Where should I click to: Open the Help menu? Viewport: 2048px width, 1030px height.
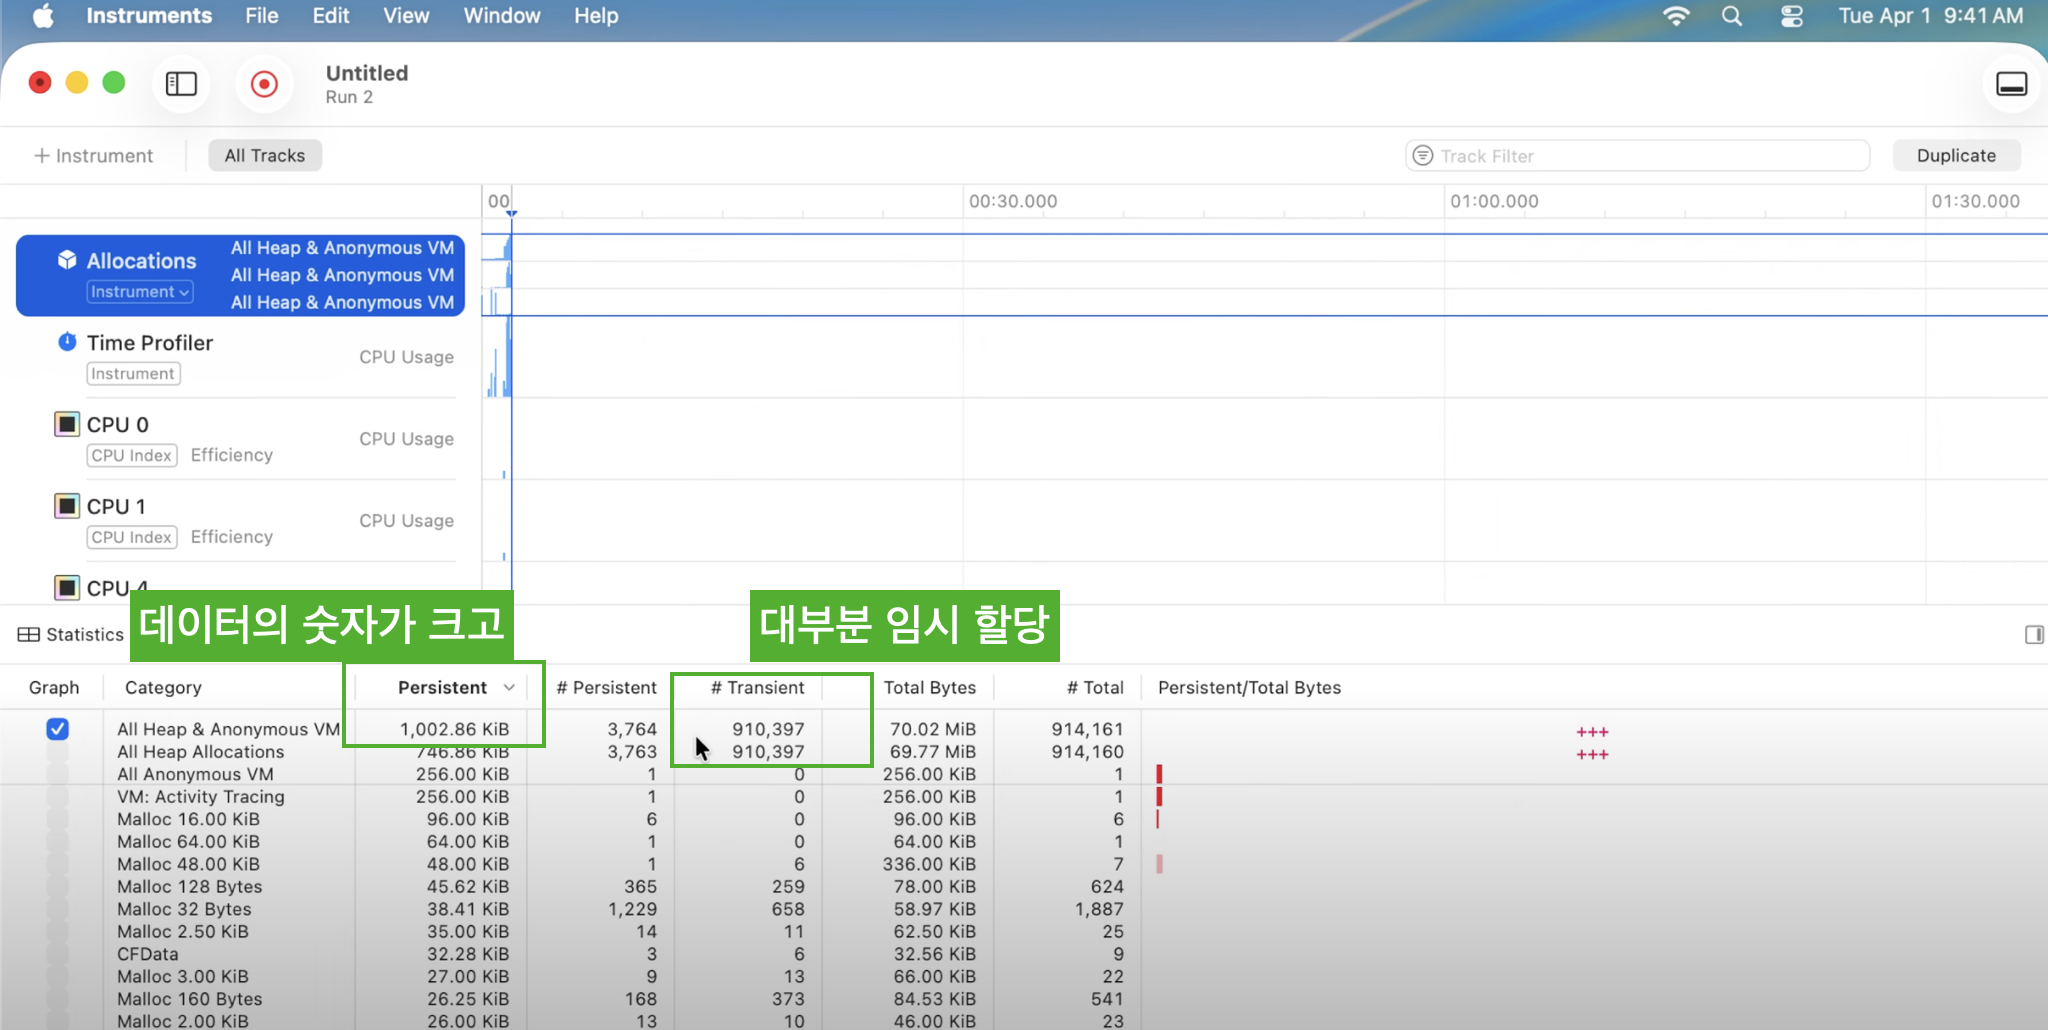[596, 16]
